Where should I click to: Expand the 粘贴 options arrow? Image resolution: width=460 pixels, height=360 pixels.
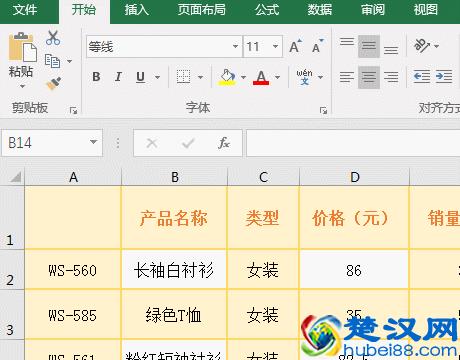[22, 86]
